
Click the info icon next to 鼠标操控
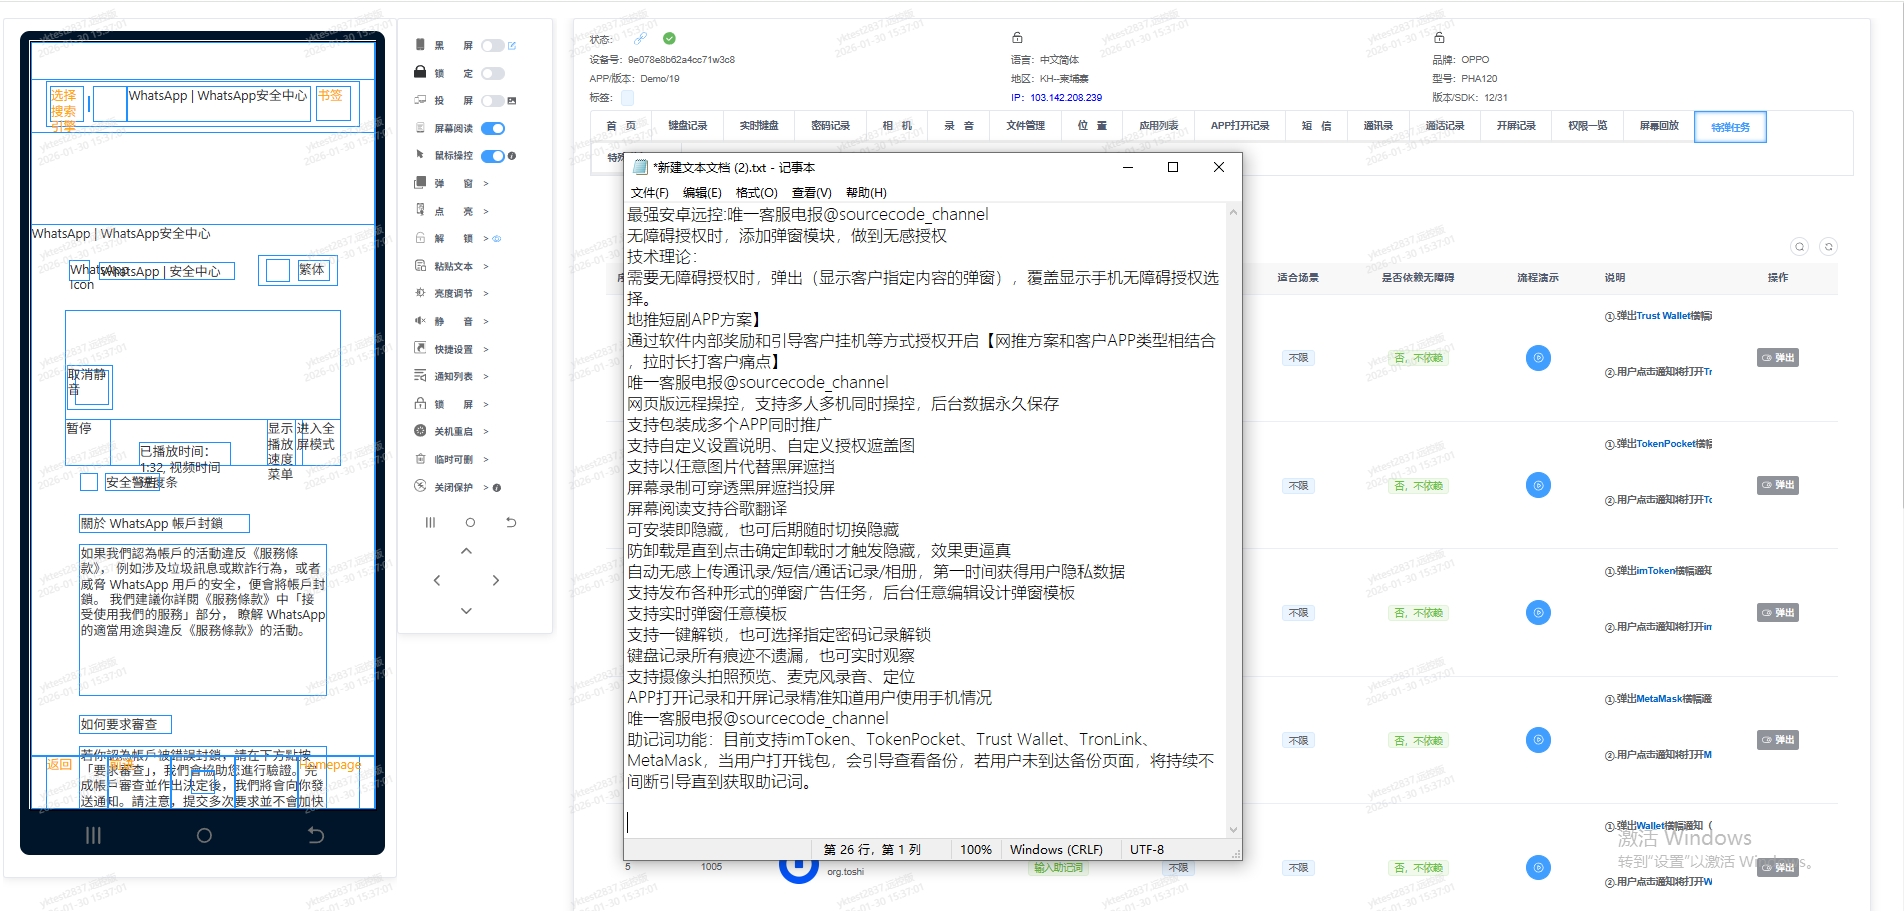(x=512, y=156)
